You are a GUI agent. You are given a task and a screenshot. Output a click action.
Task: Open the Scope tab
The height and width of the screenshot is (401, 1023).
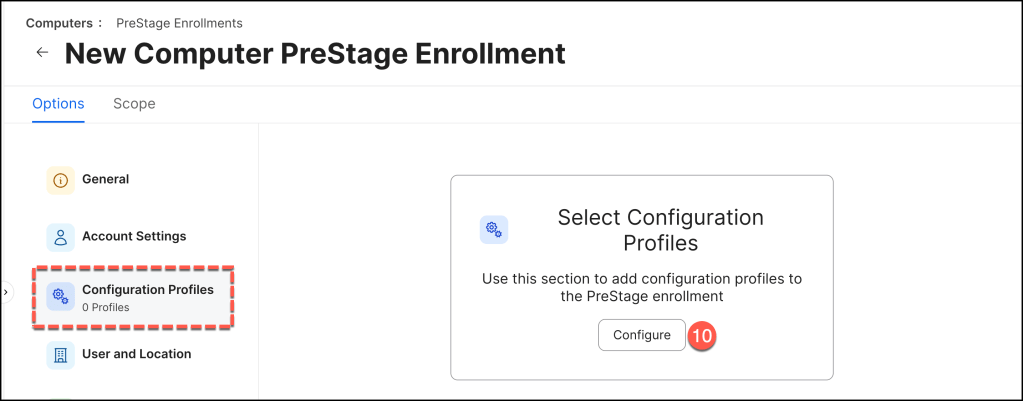(134, 104)
